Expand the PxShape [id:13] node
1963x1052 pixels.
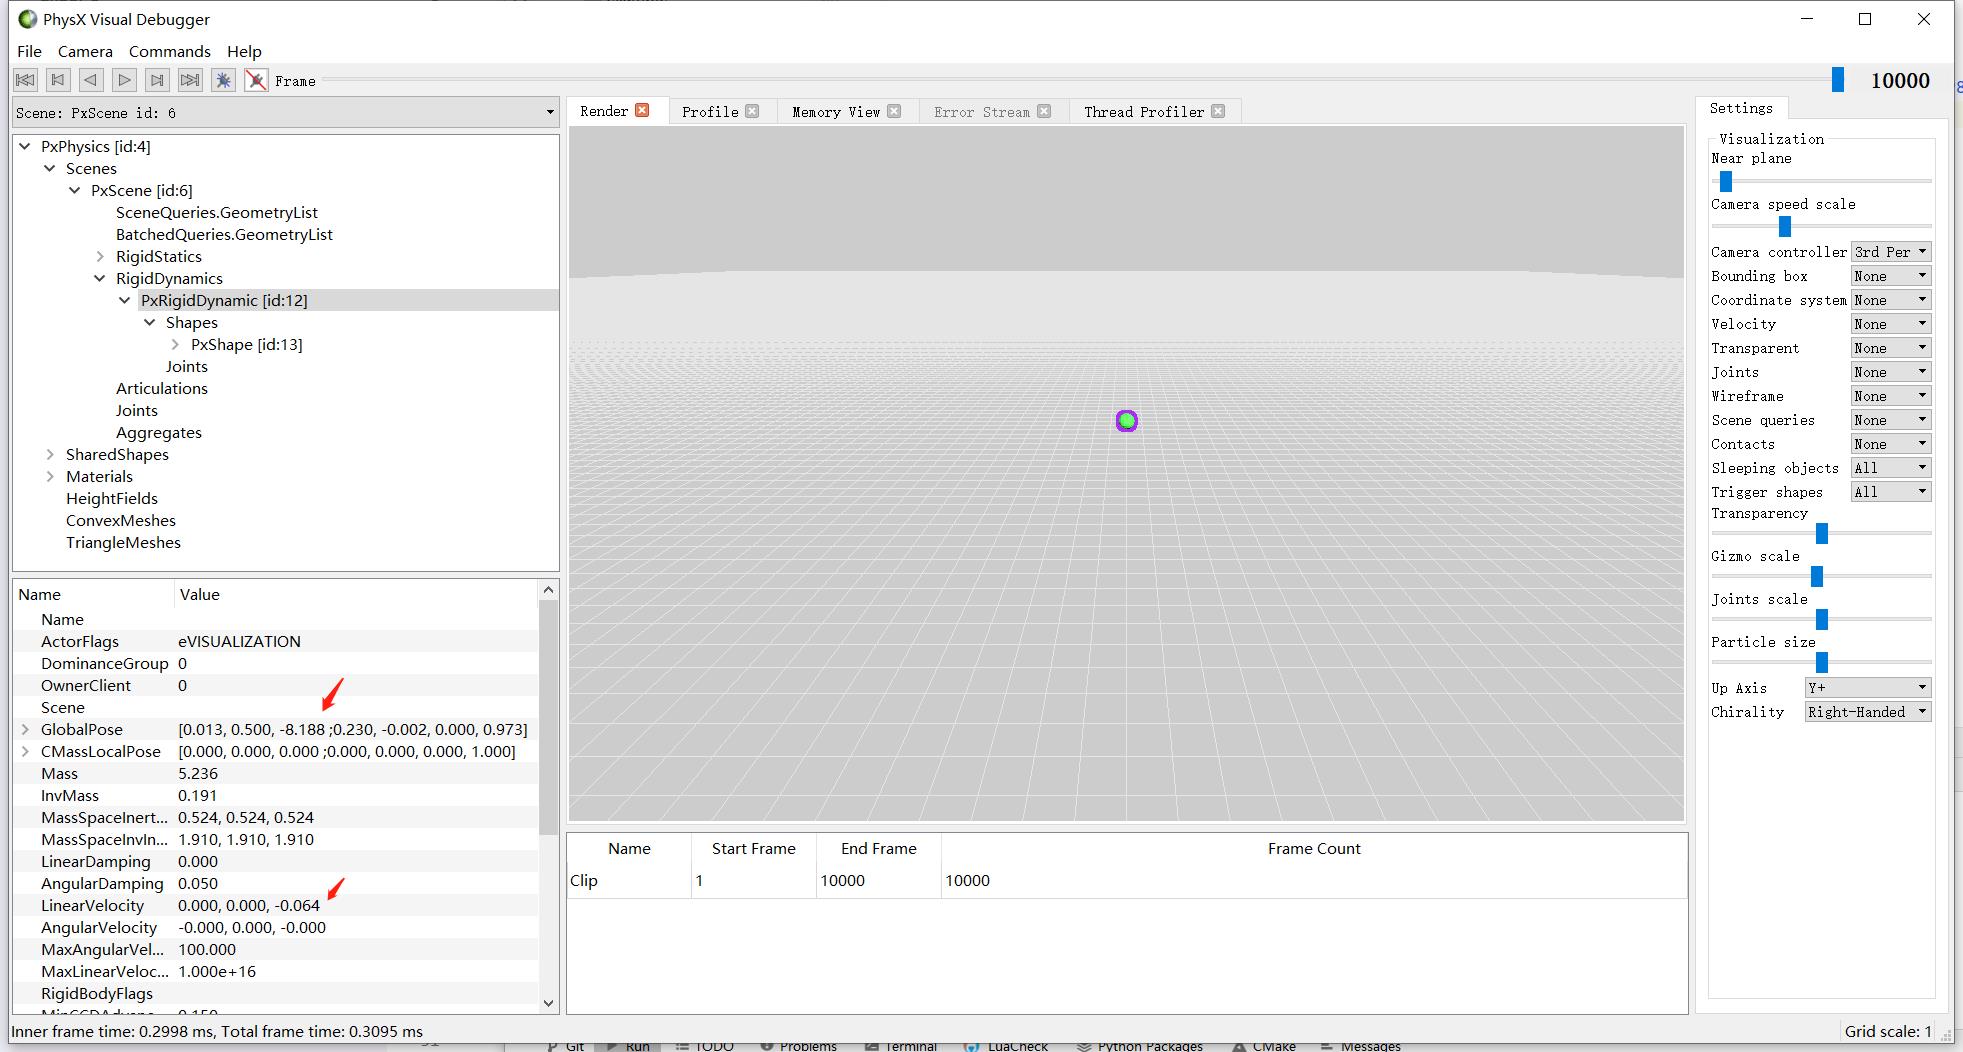(175, 344)
